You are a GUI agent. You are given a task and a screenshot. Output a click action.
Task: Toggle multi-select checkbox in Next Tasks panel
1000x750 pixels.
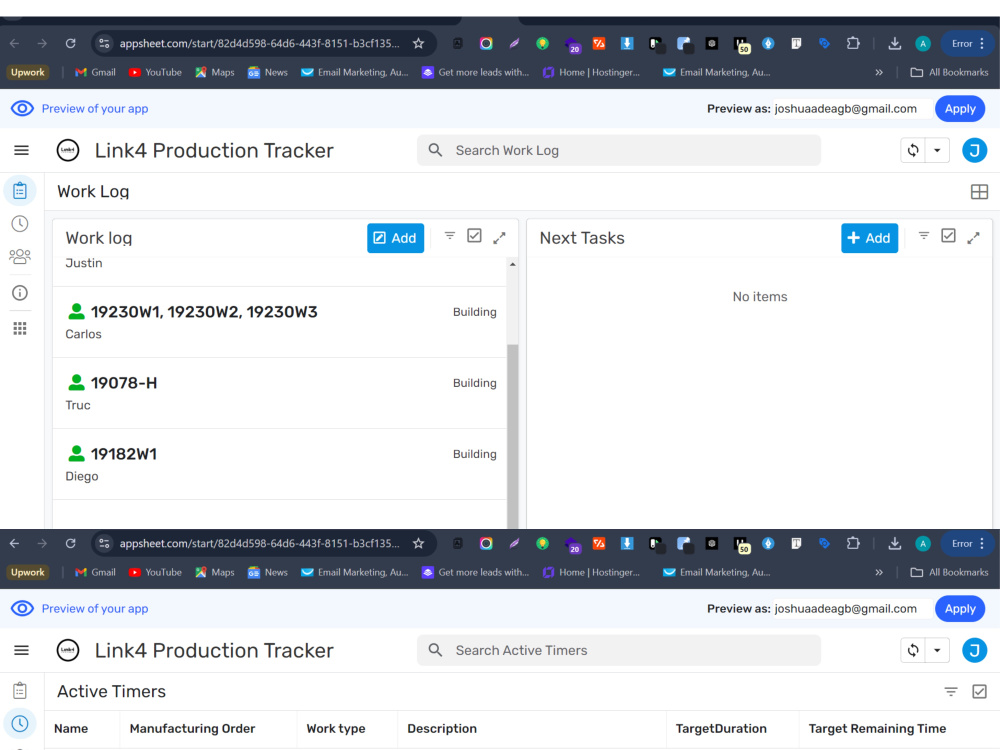(x=948, y=236)
